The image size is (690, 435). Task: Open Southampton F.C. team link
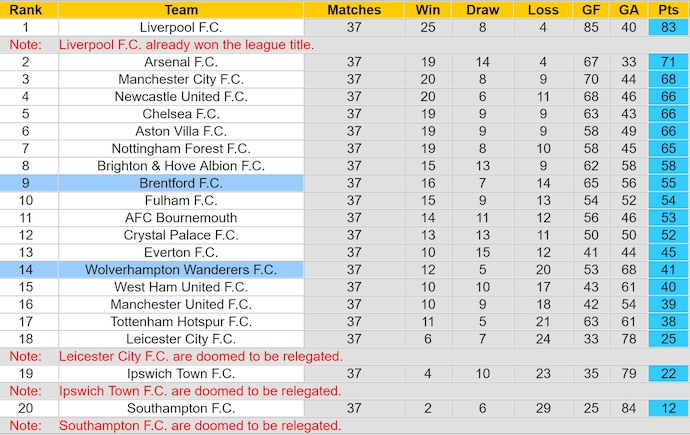point(181,408)
